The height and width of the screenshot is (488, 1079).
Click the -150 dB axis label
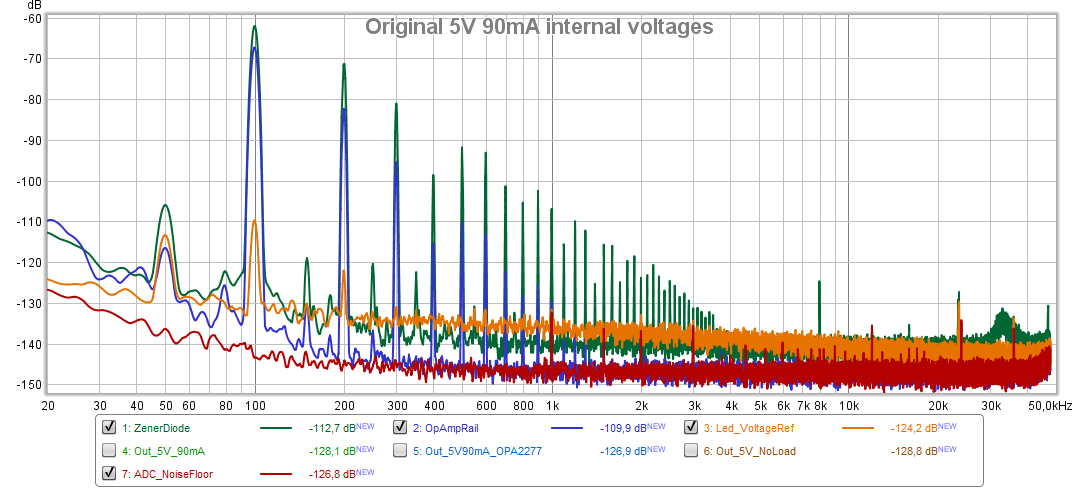click(30, 385)
